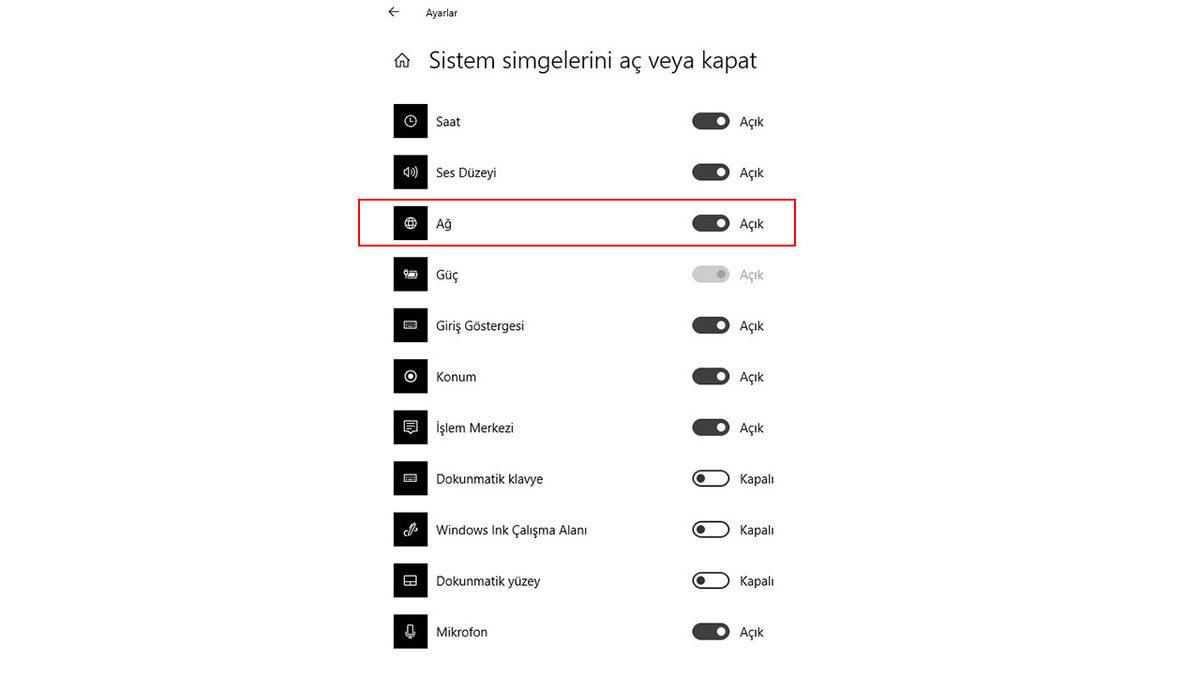This screenshot has width=1200, height=675.
Task: Toggle off the Ağ switch
Action: pyautogui.click(x=710, y=222)
